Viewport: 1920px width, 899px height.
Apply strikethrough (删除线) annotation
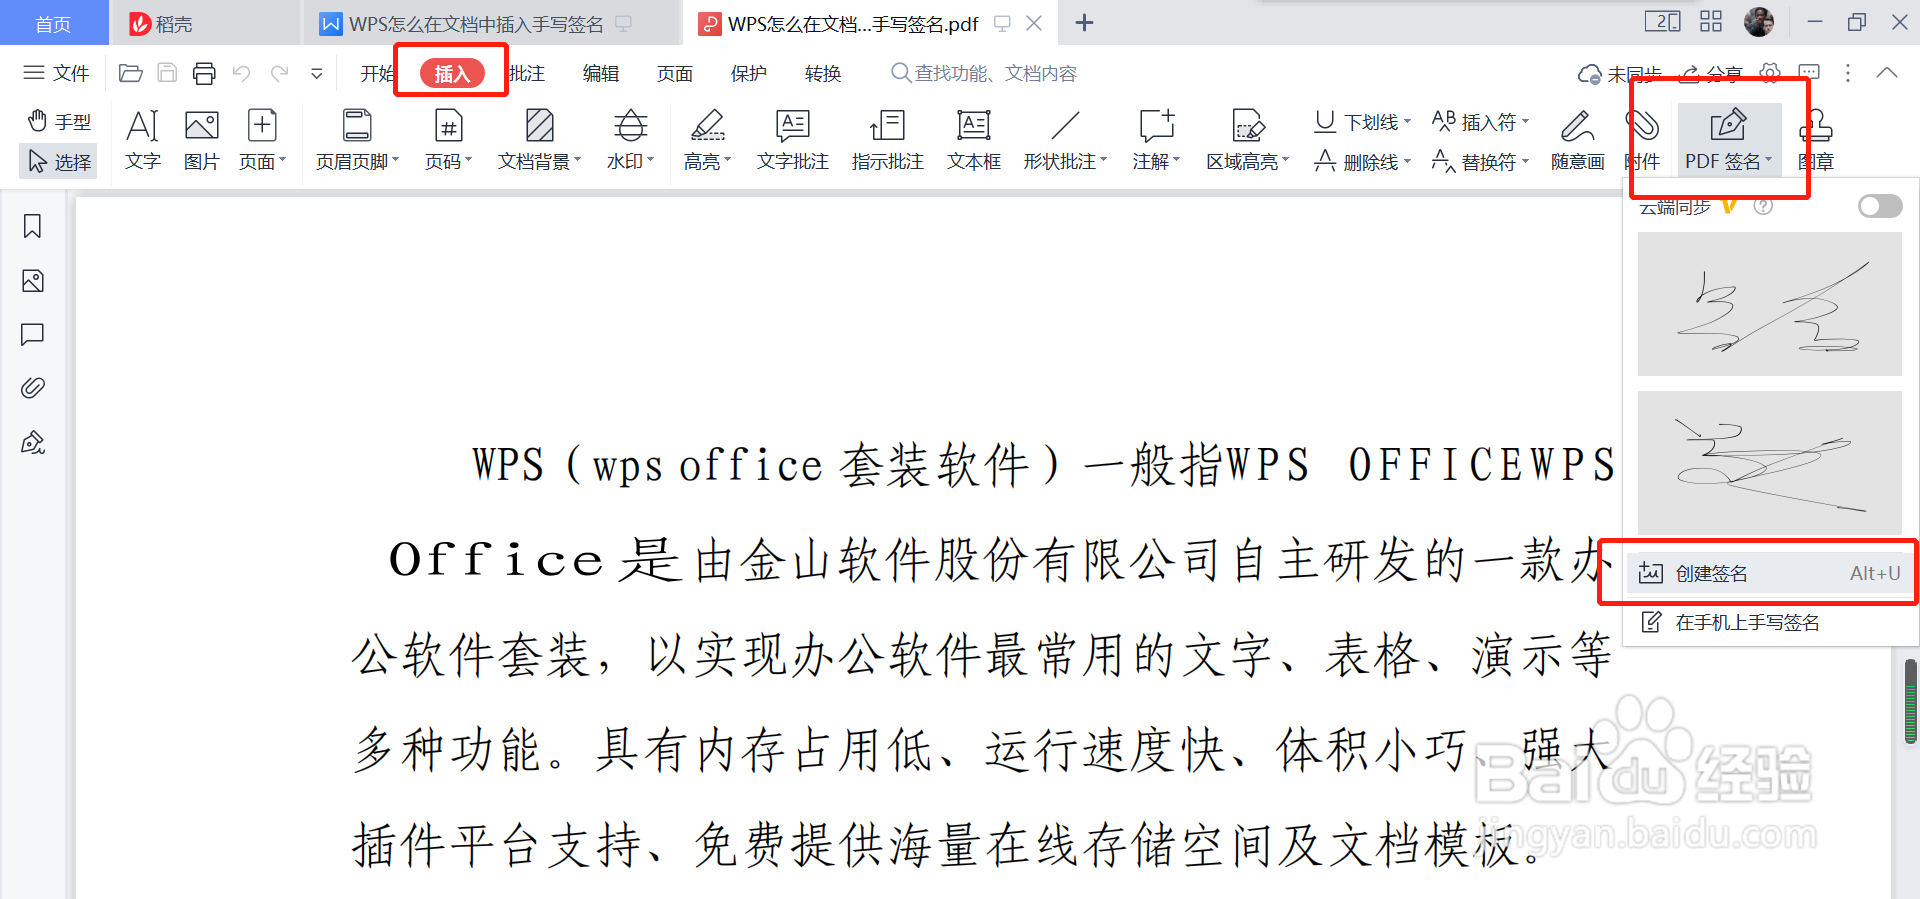(1362, 161)
